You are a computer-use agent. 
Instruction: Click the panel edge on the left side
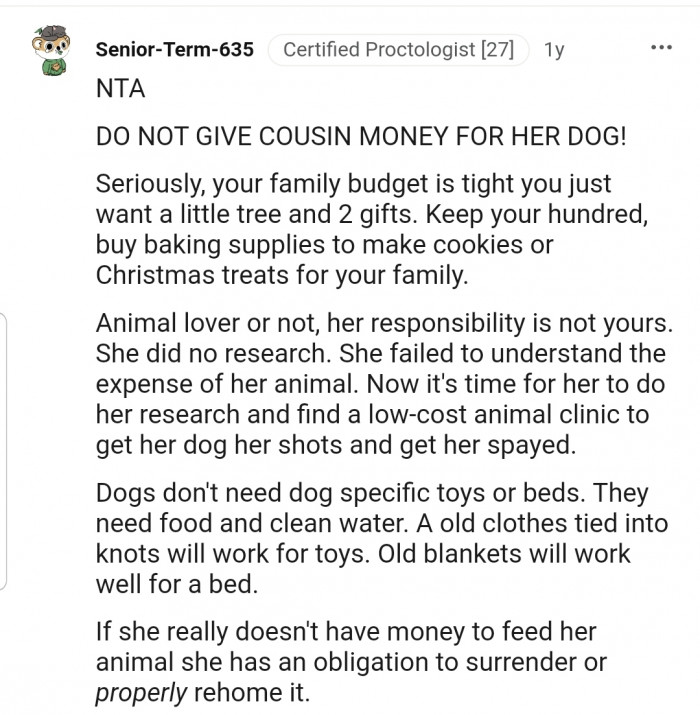[5, 450]
